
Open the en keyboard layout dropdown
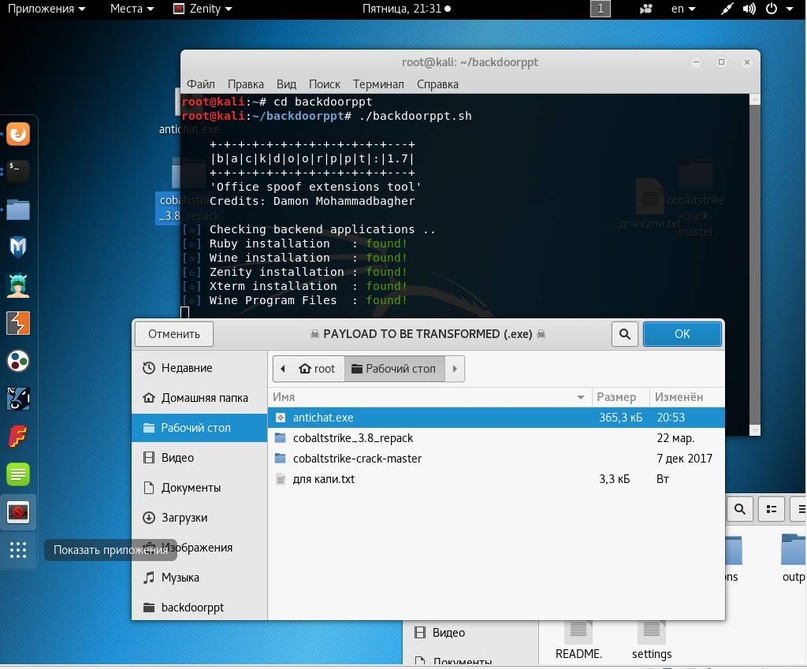tap(685, 9)
